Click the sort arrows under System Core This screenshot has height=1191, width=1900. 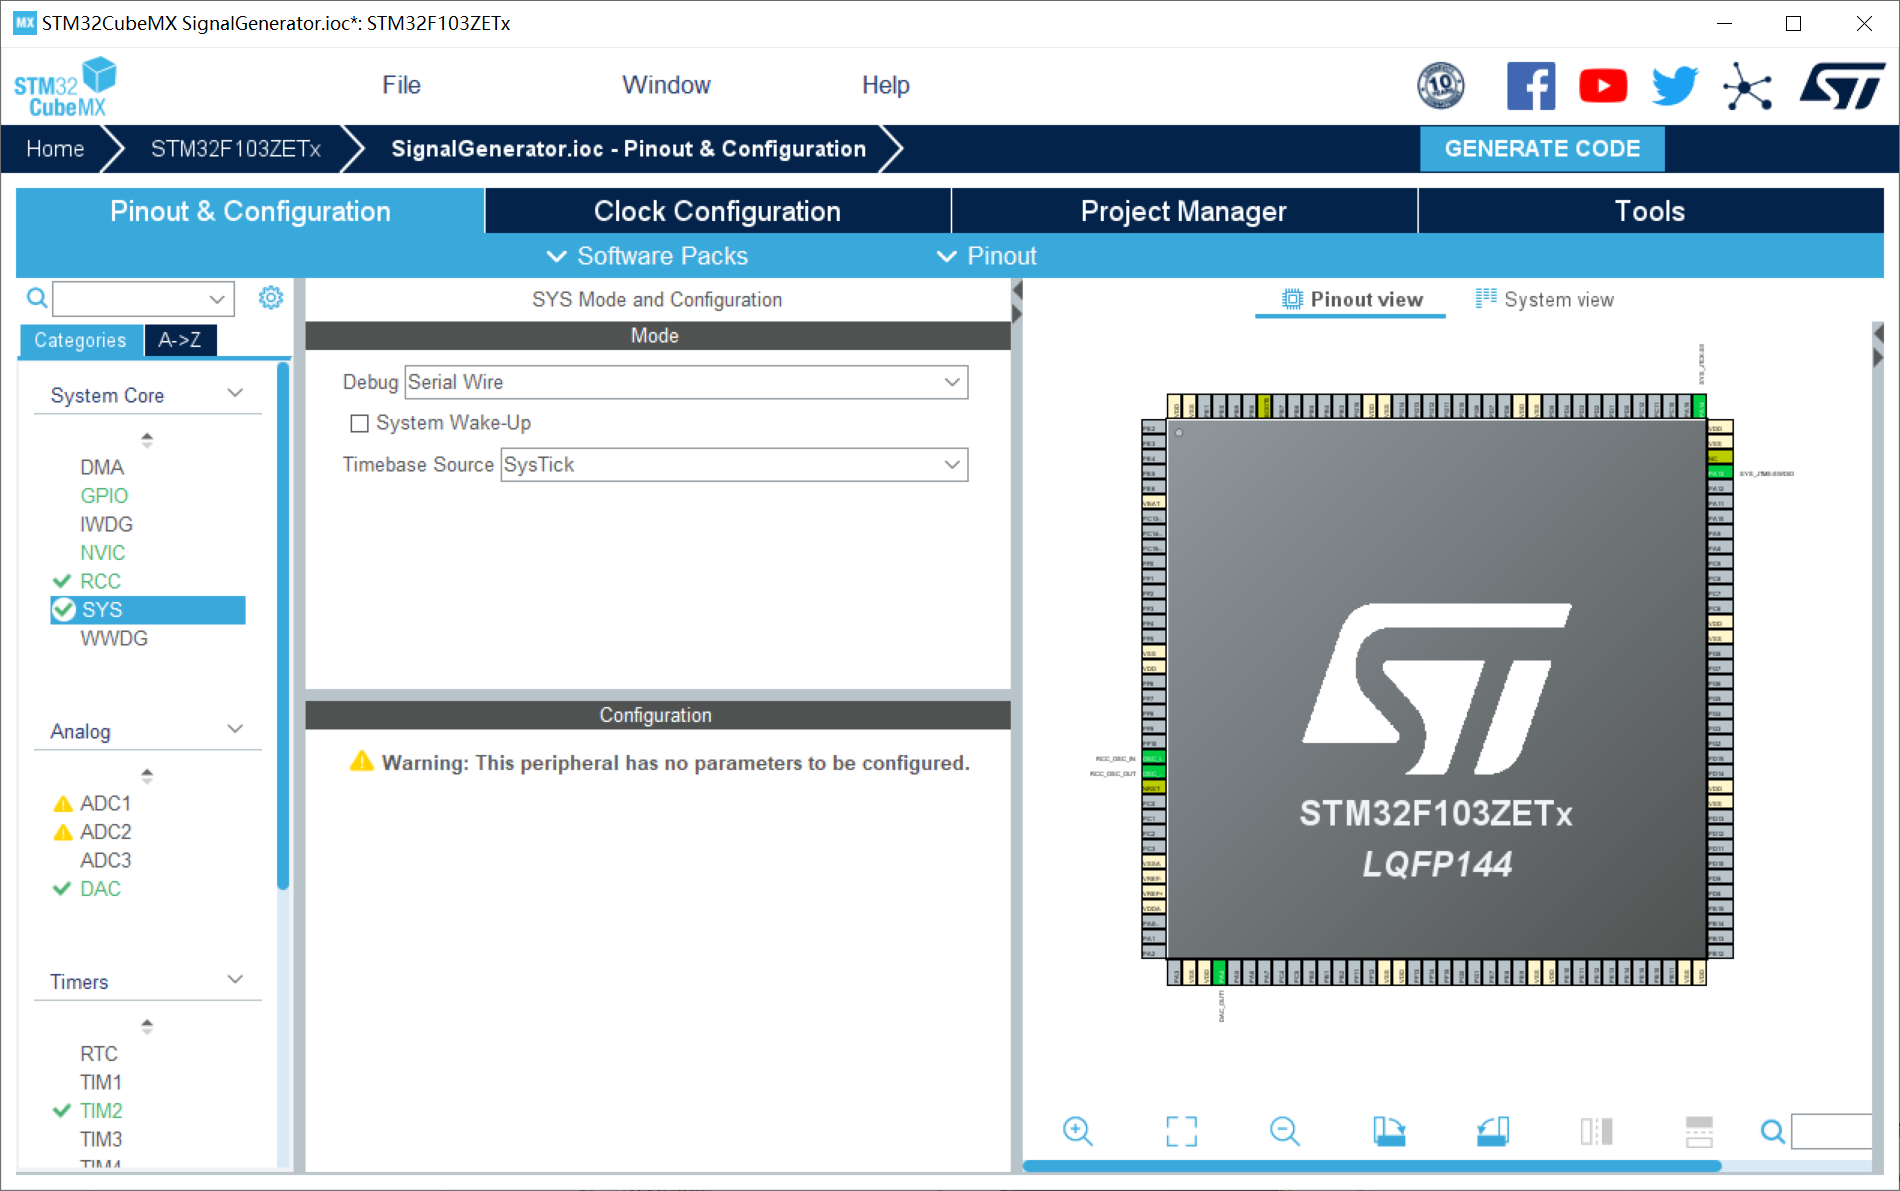[147, 439]
